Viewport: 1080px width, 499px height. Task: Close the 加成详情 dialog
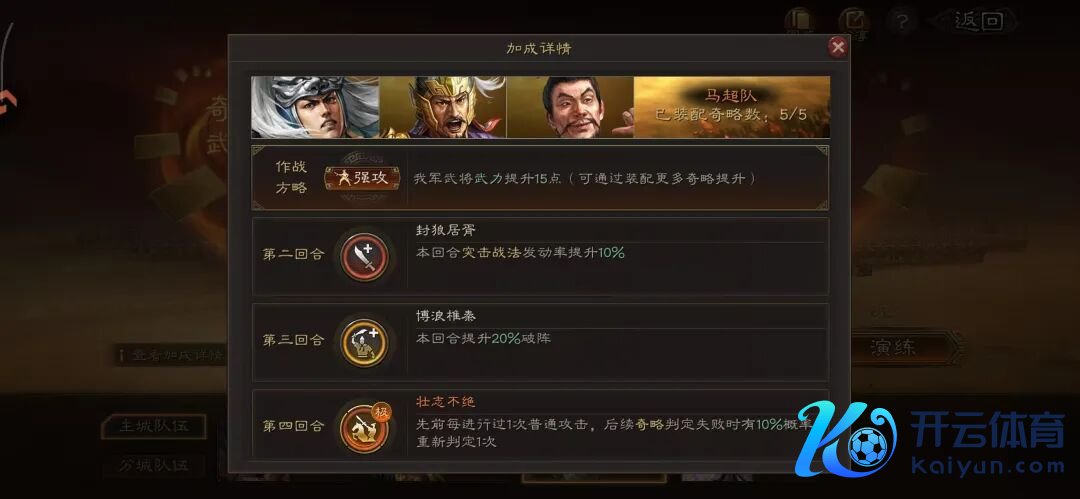click(838, 47)
